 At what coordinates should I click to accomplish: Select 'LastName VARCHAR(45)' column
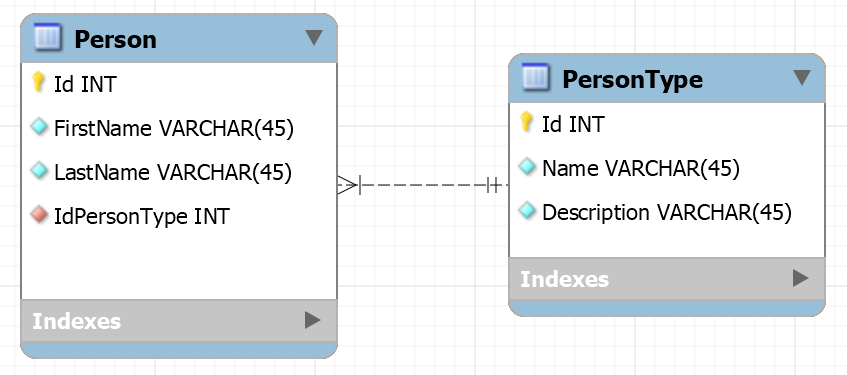click(173, 172)
